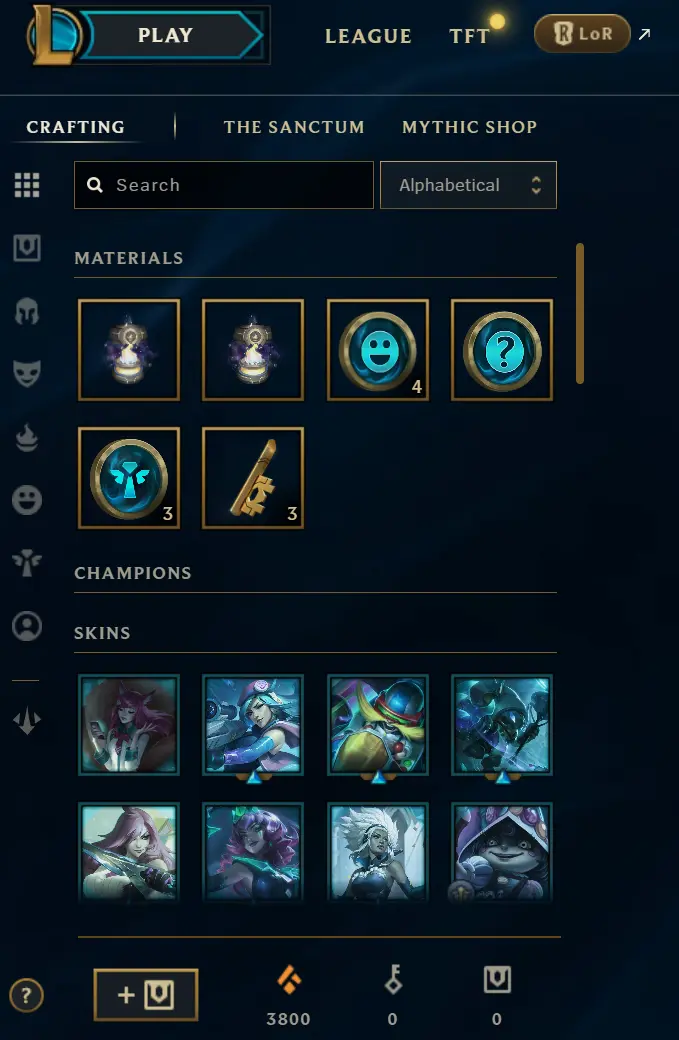The height and width of the screenshot is (1040, 679).
Task: Filter loot by skins mask icon
Action: [27, 373]
